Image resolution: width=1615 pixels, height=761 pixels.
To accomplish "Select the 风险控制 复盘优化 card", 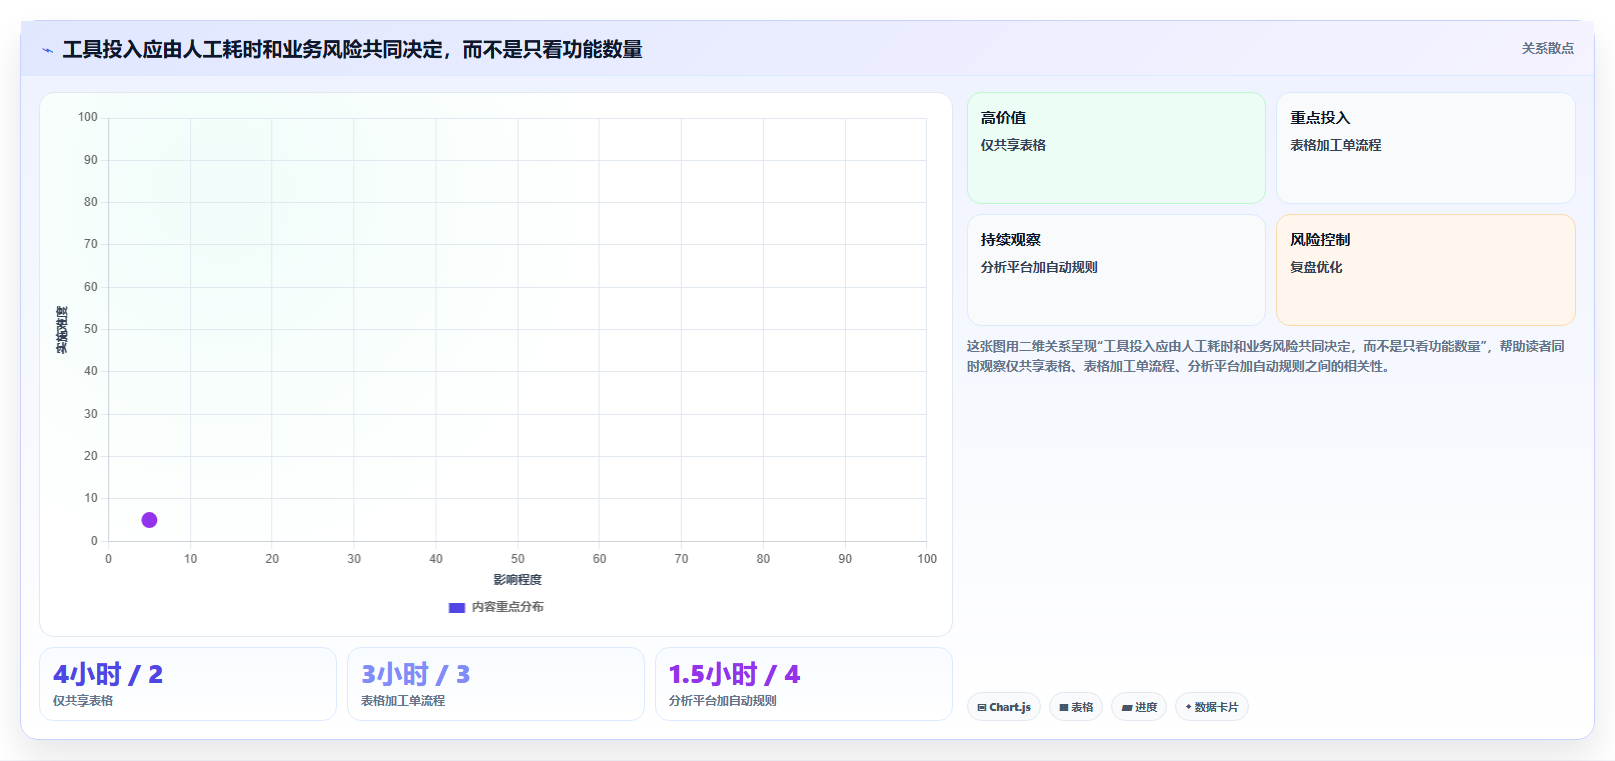I will pos(1426,270).
